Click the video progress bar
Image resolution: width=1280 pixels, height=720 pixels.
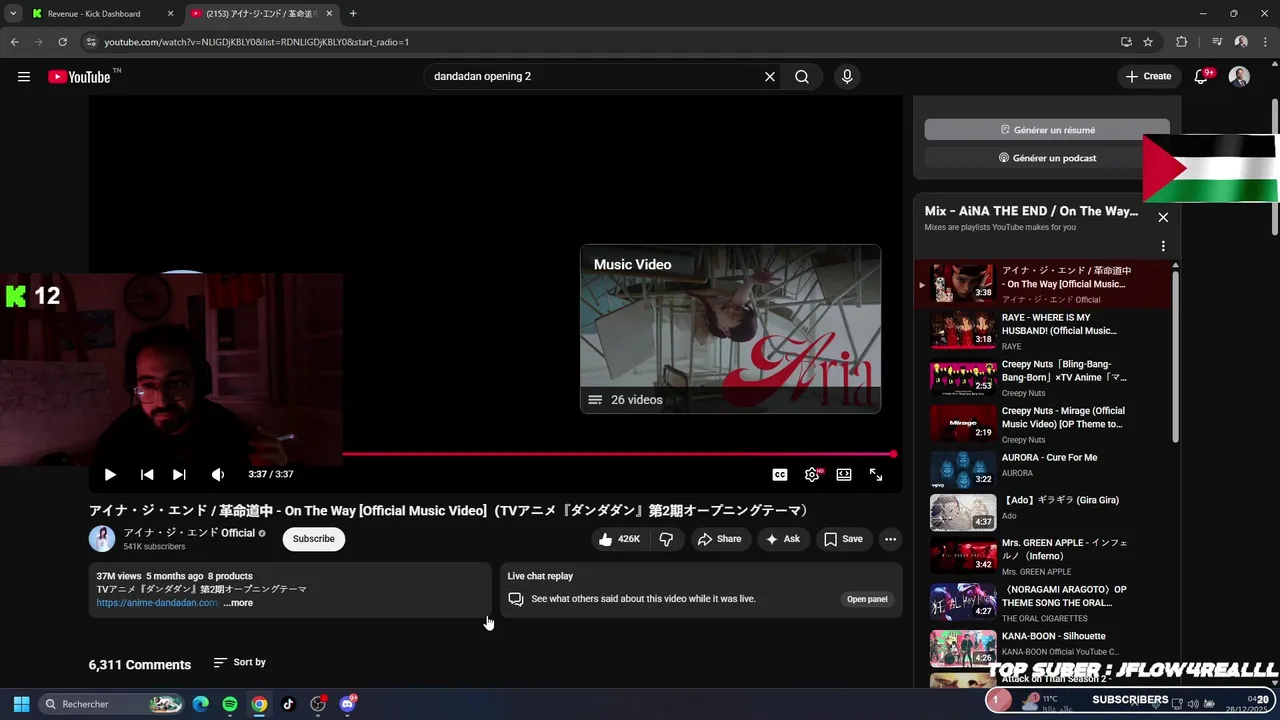coord(618,454)
